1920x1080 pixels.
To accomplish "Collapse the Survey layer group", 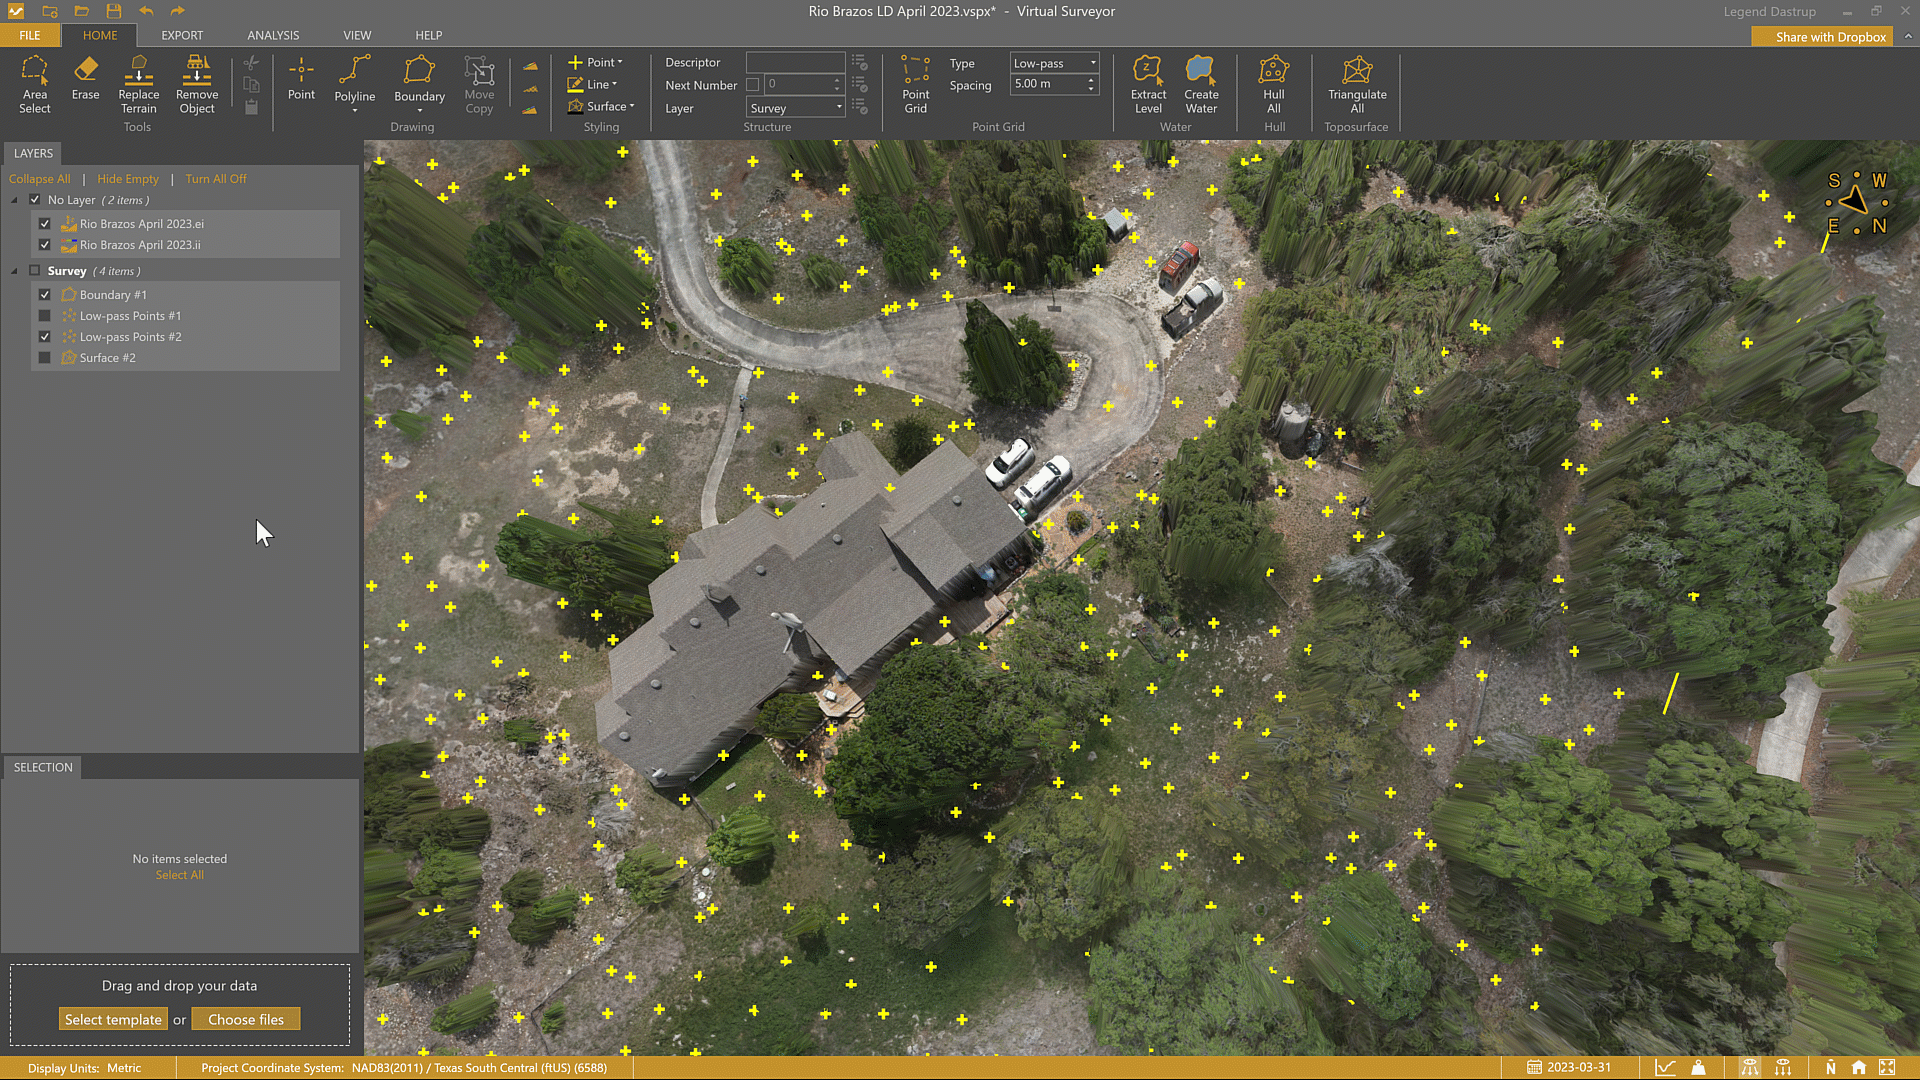I will pyautogui.click(x=14, y=271).
